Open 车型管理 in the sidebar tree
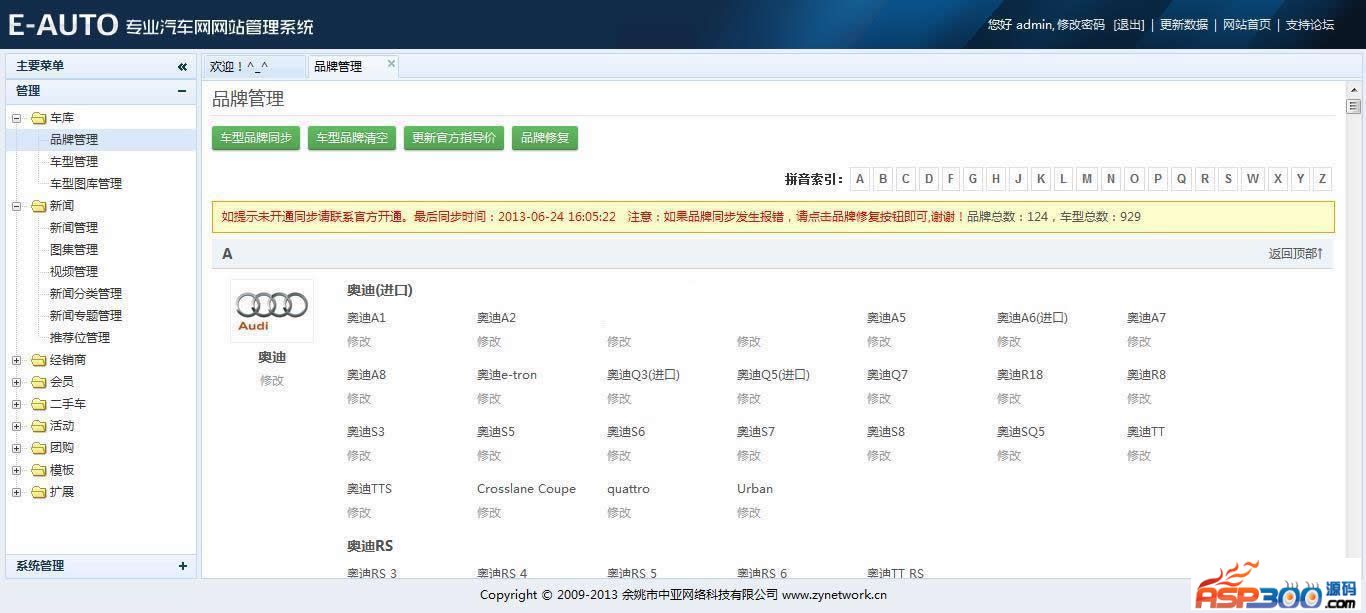The height and width of the screenshot is (613, 1366). pyautogui.click(x=74, y=162)
